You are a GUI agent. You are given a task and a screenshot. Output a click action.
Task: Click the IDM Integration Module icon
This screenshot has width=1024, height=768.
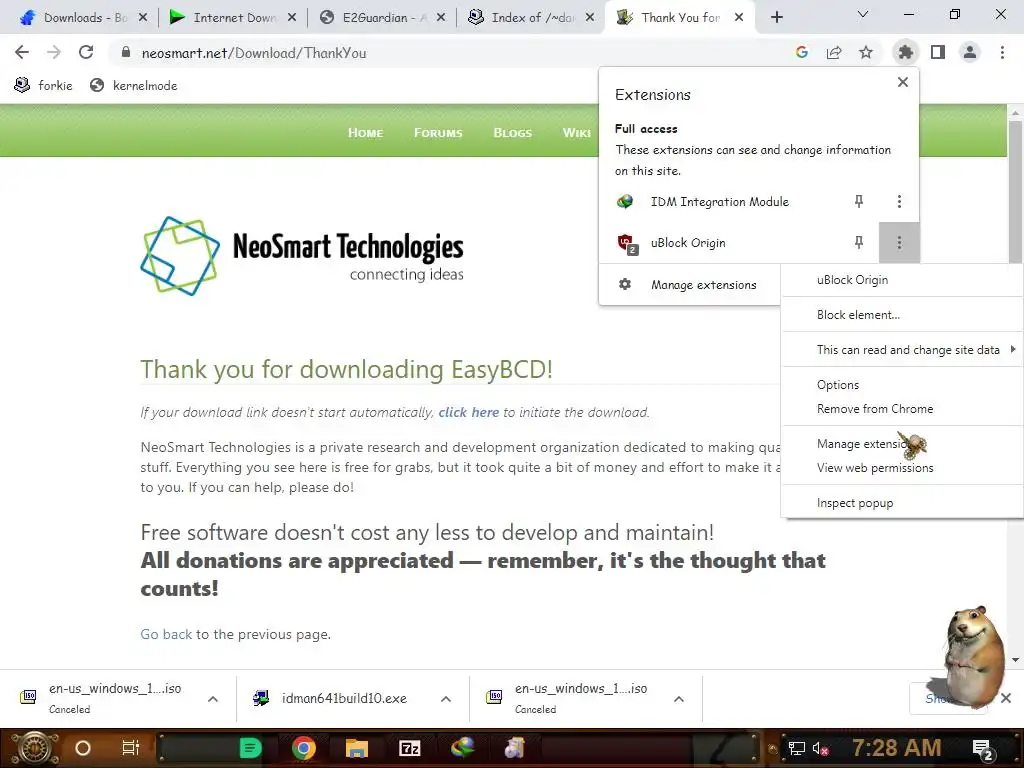pyautogui.click(x=625, y=202)
